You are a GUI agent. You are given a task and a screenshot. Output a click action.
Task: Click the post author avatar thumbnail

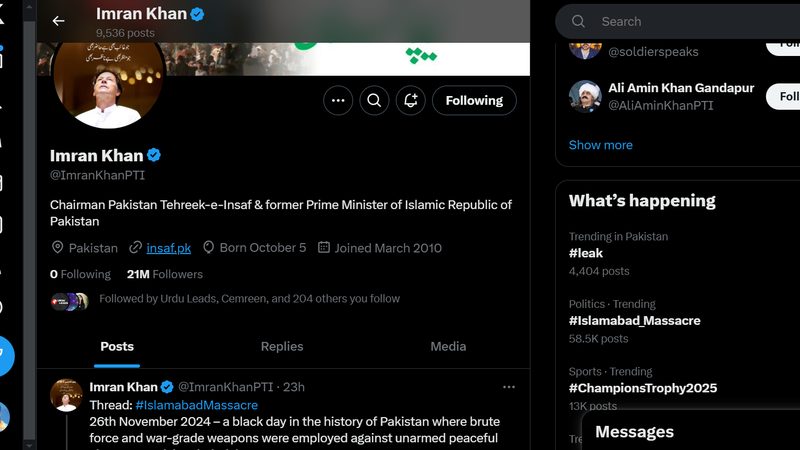[66, 395]
